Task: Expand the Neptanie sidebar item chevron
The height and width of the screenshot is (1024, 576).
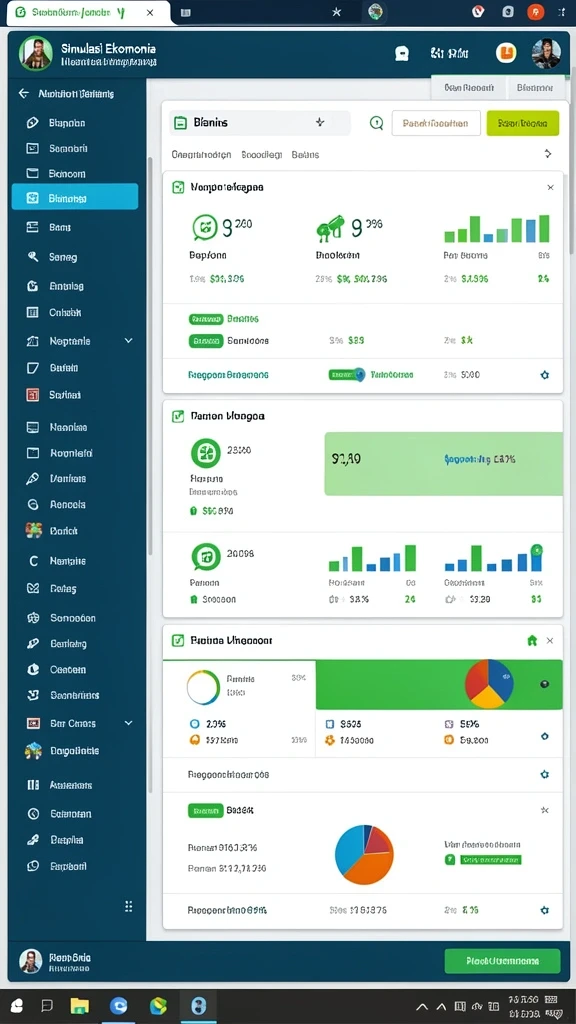Action: 129,341
